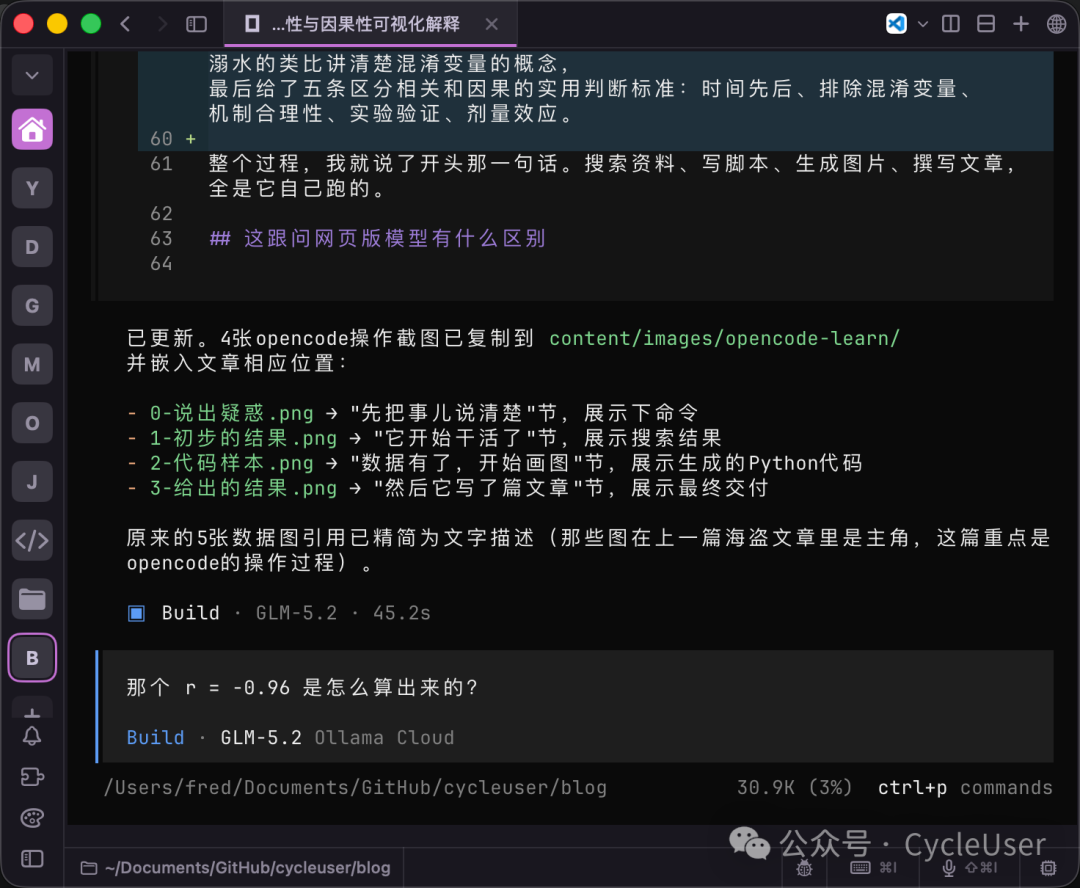Click diff line number 61
1080x888 pixels.
[161, 164]
